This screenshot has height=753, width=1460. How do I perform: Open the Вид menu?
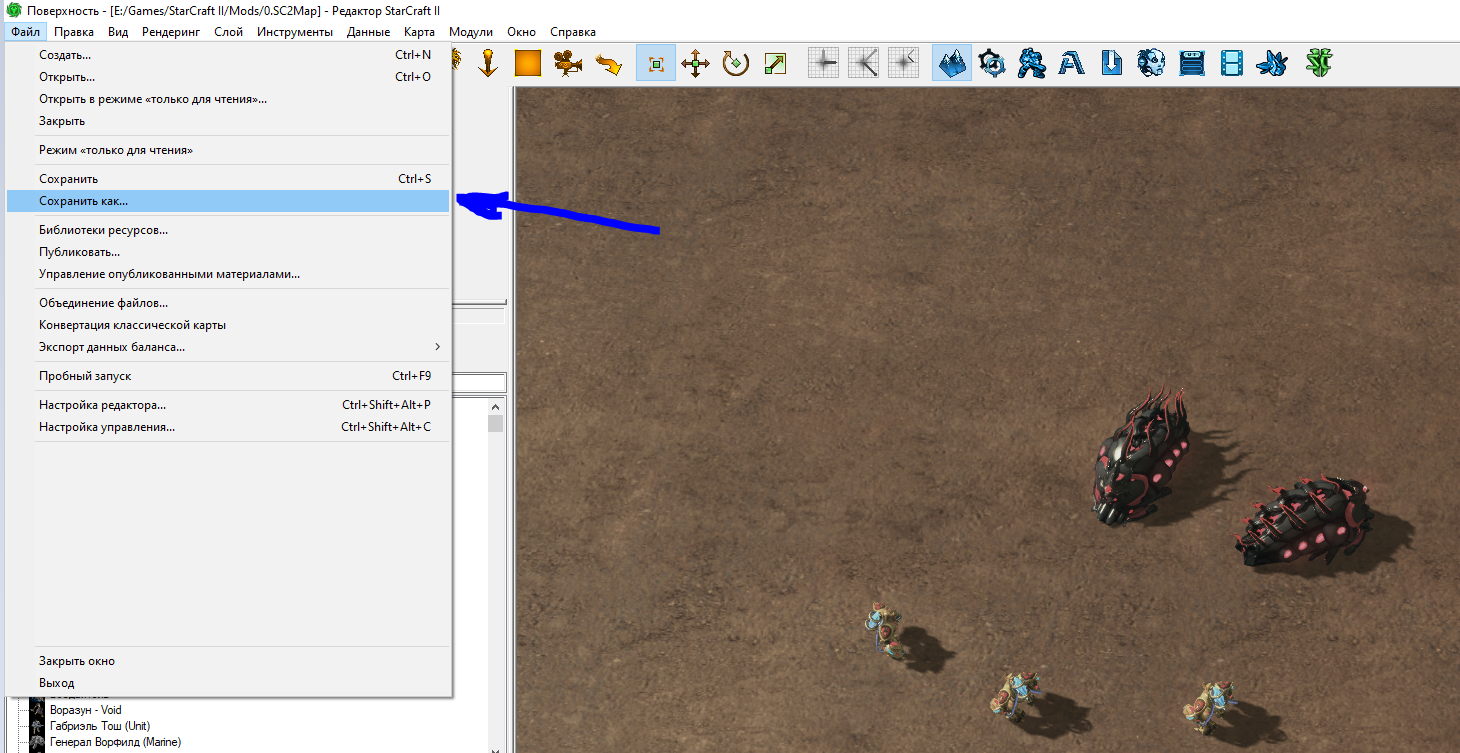point(118,32)
